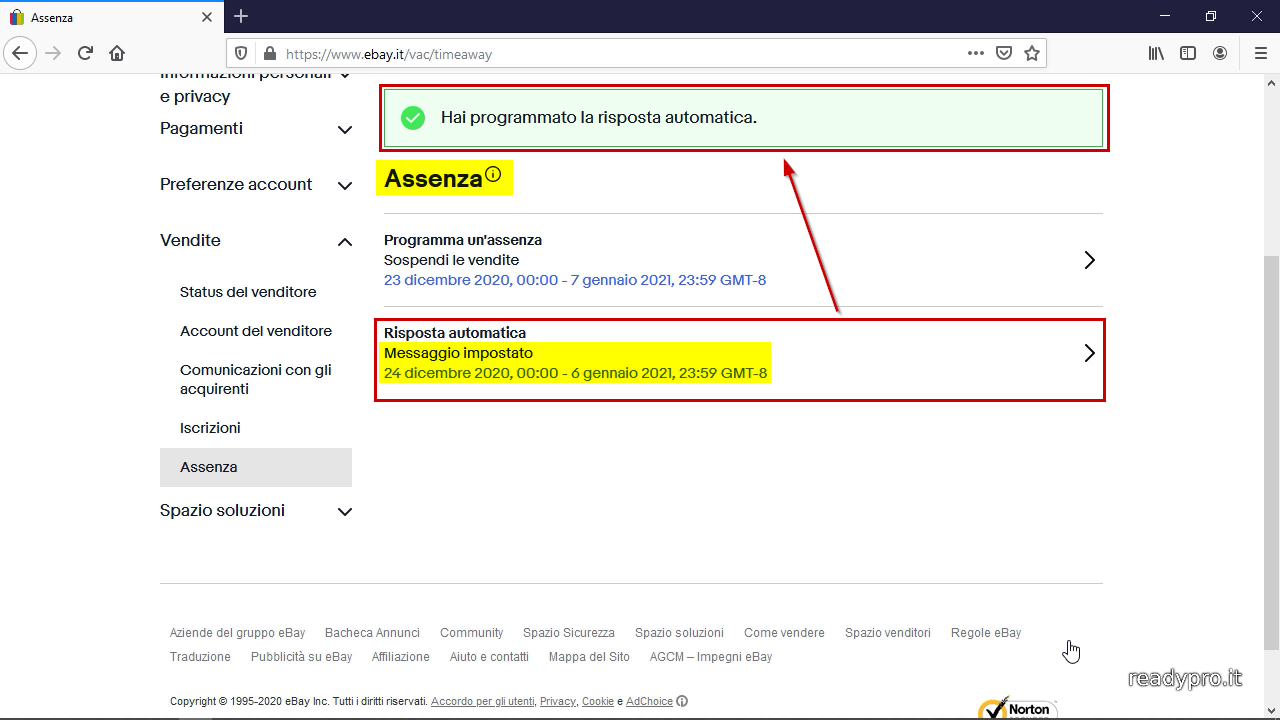Open Bacheca Annunci footer link

[372, 633]
